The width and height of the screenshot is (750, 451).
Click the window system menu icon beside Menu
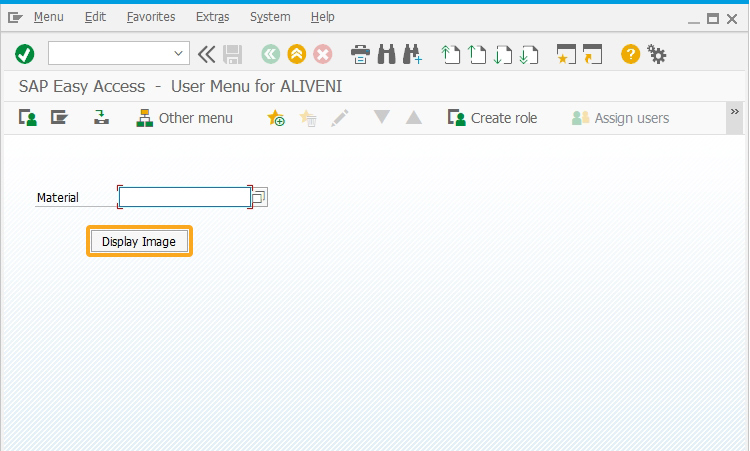coord(15,18)
